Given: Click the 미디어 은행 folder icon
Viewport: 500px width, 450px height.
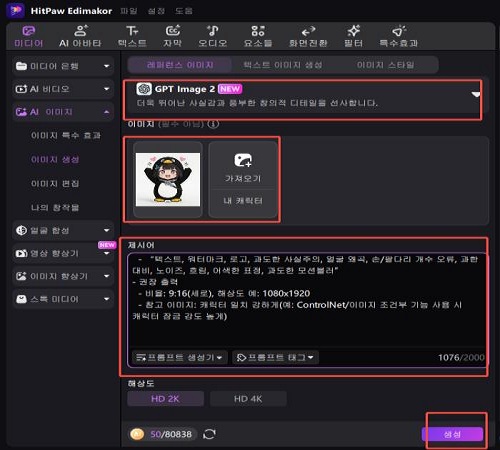Looking at the screenshot, I should click(x=21, y=66).
